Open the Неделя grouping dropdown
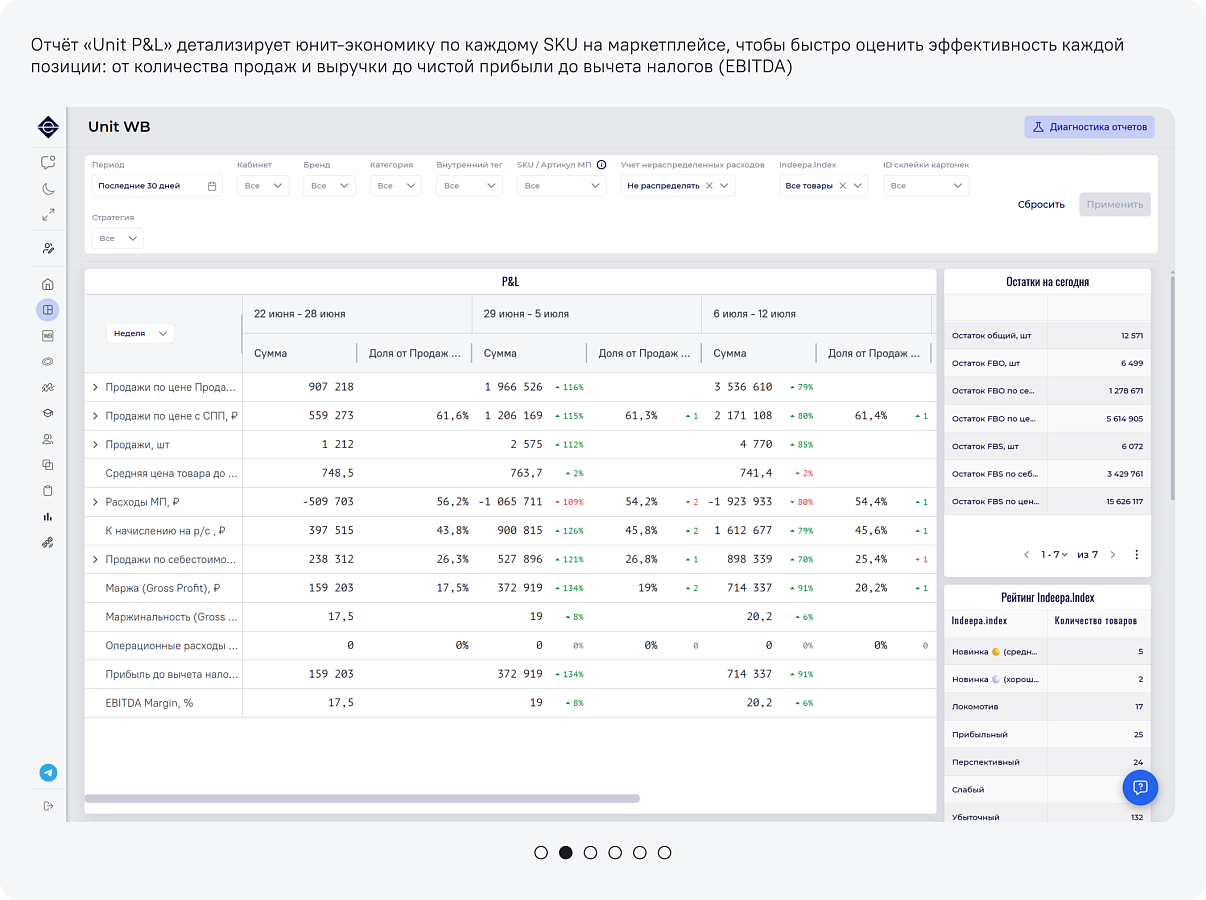 140,333
